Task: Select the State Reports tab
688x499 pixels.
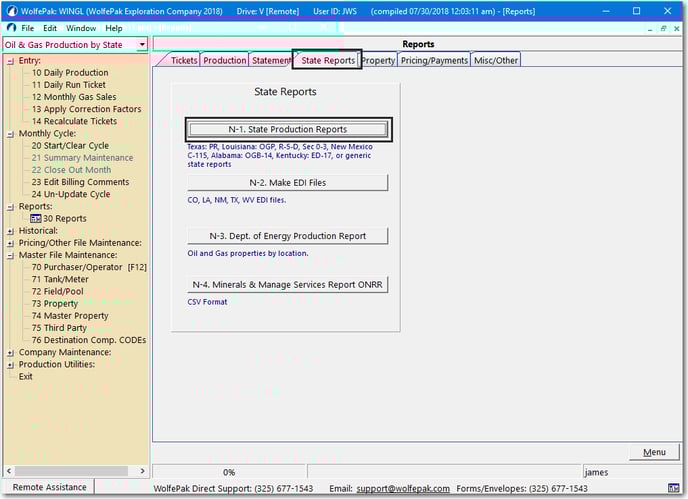Action: click(x=328, y=60)
